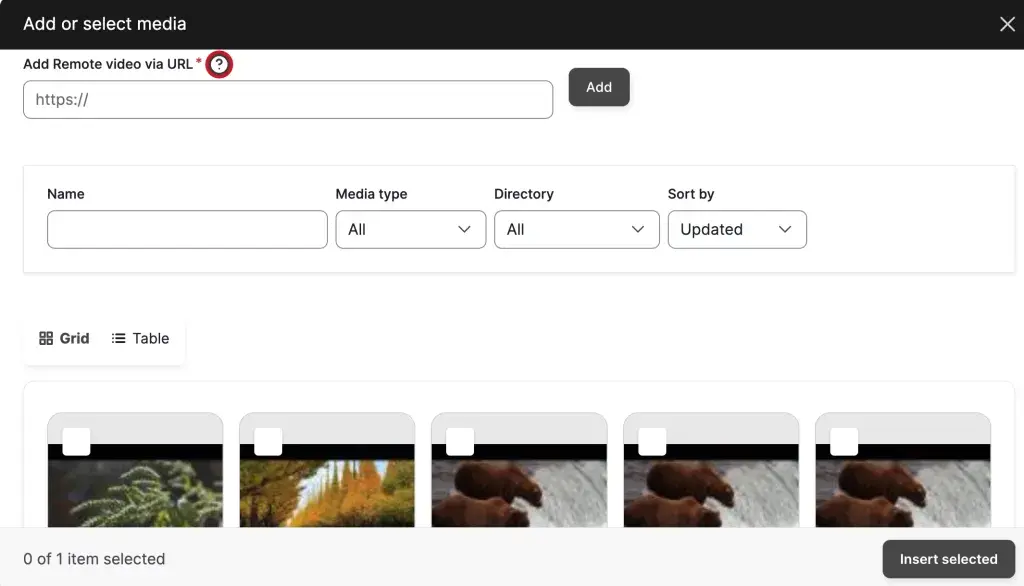The image size is (1024, 586).
Task: Click the Table list icon
Action: (118, 338)
